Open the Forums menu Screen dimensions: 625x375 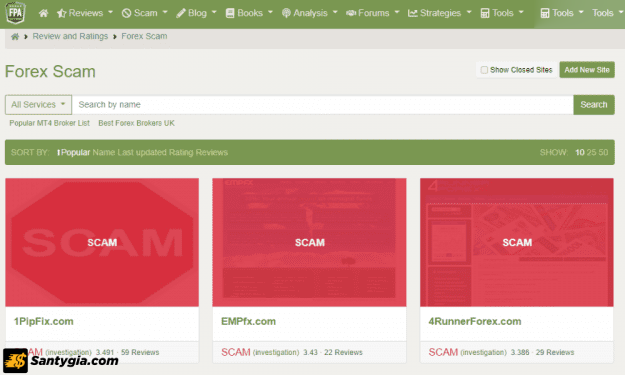pyautogui.click(x=373, y=13)
